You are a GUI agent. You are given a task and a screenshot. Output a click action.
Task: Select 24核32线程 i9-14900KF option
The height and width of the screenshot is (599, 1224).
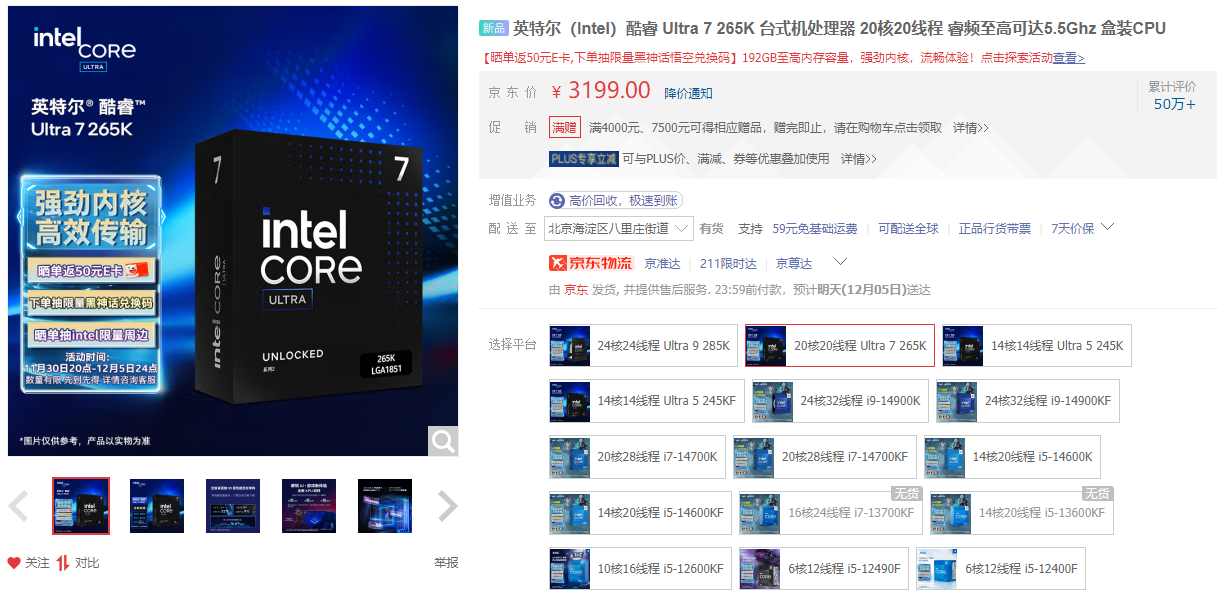click(x=1026, y=401)
